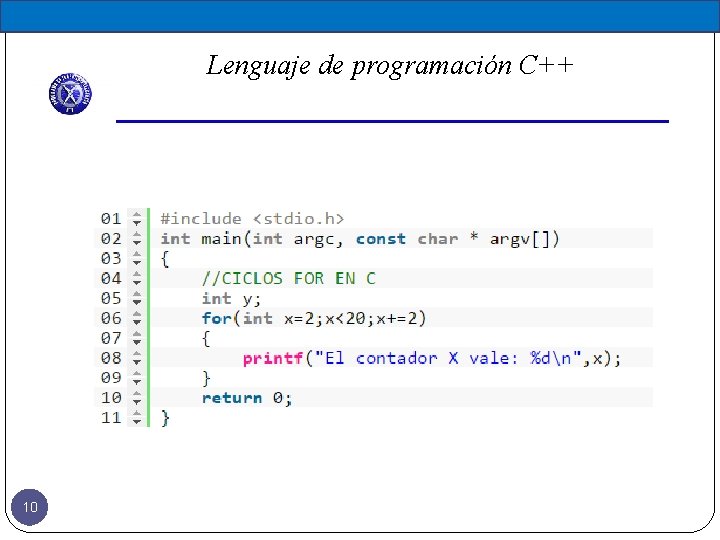Click "argc," parameter text
The height and width of the screenshot is (540, 720).
click(x=318, y=240)
